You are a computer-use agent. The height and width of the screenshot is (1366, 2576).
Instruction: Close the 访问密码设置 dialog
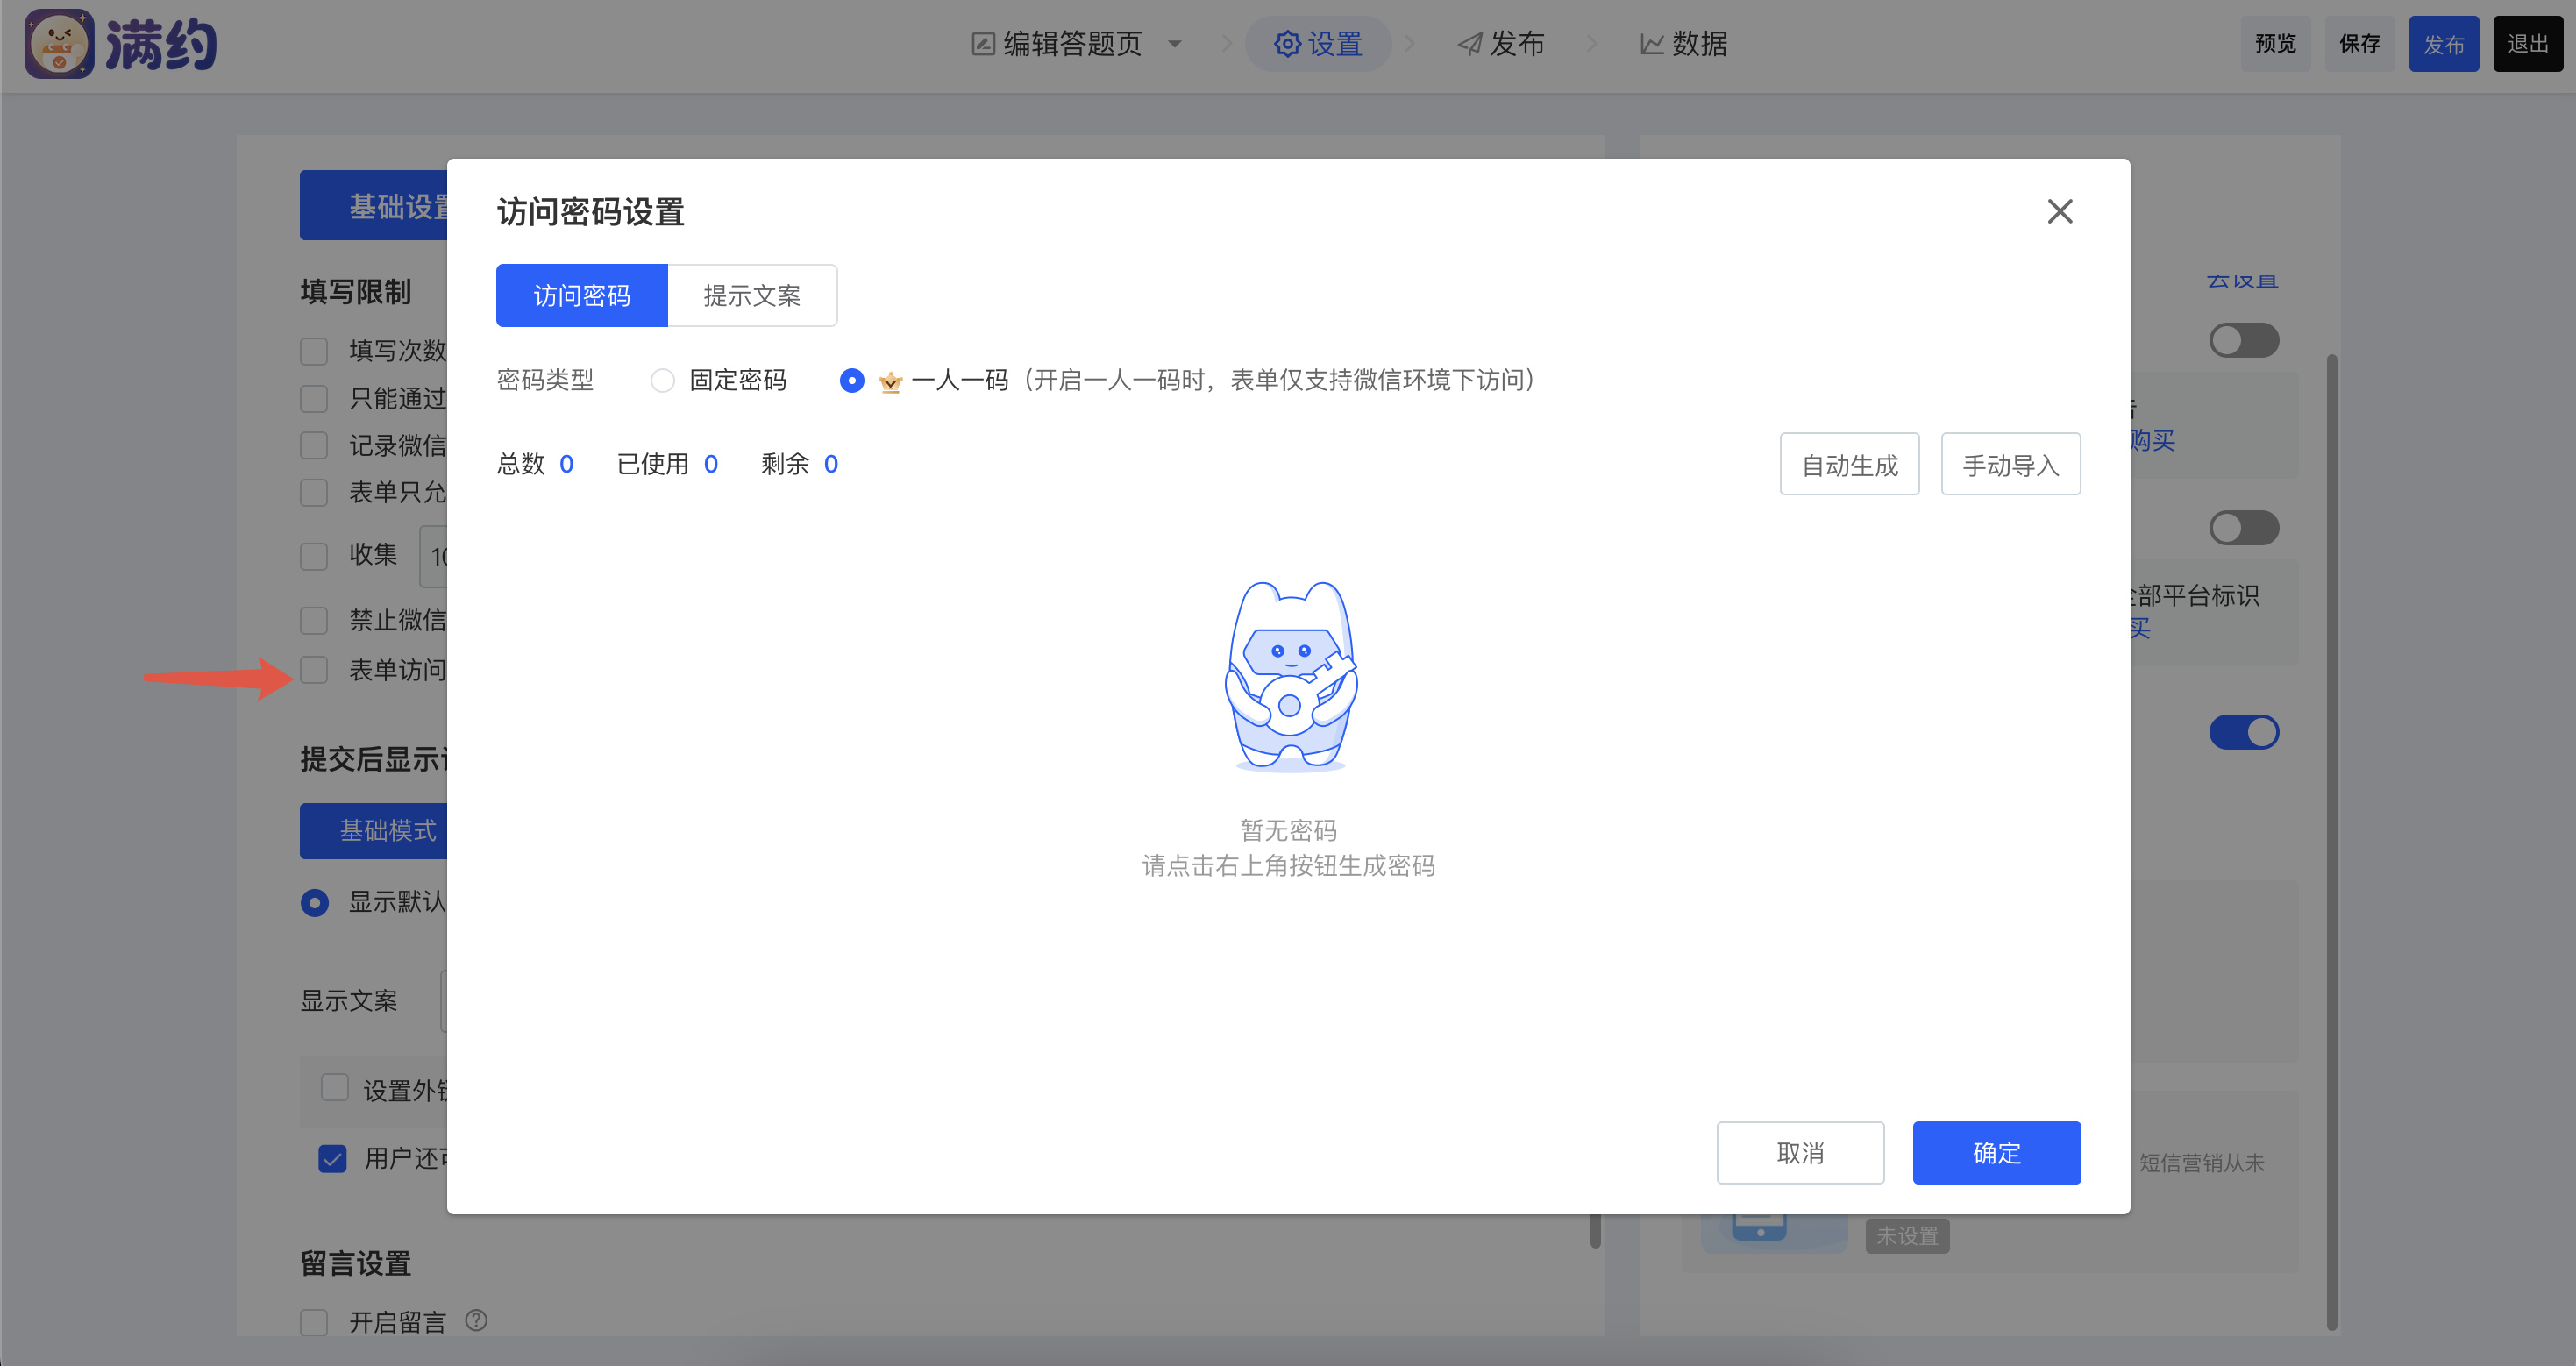pos(2059,211)
